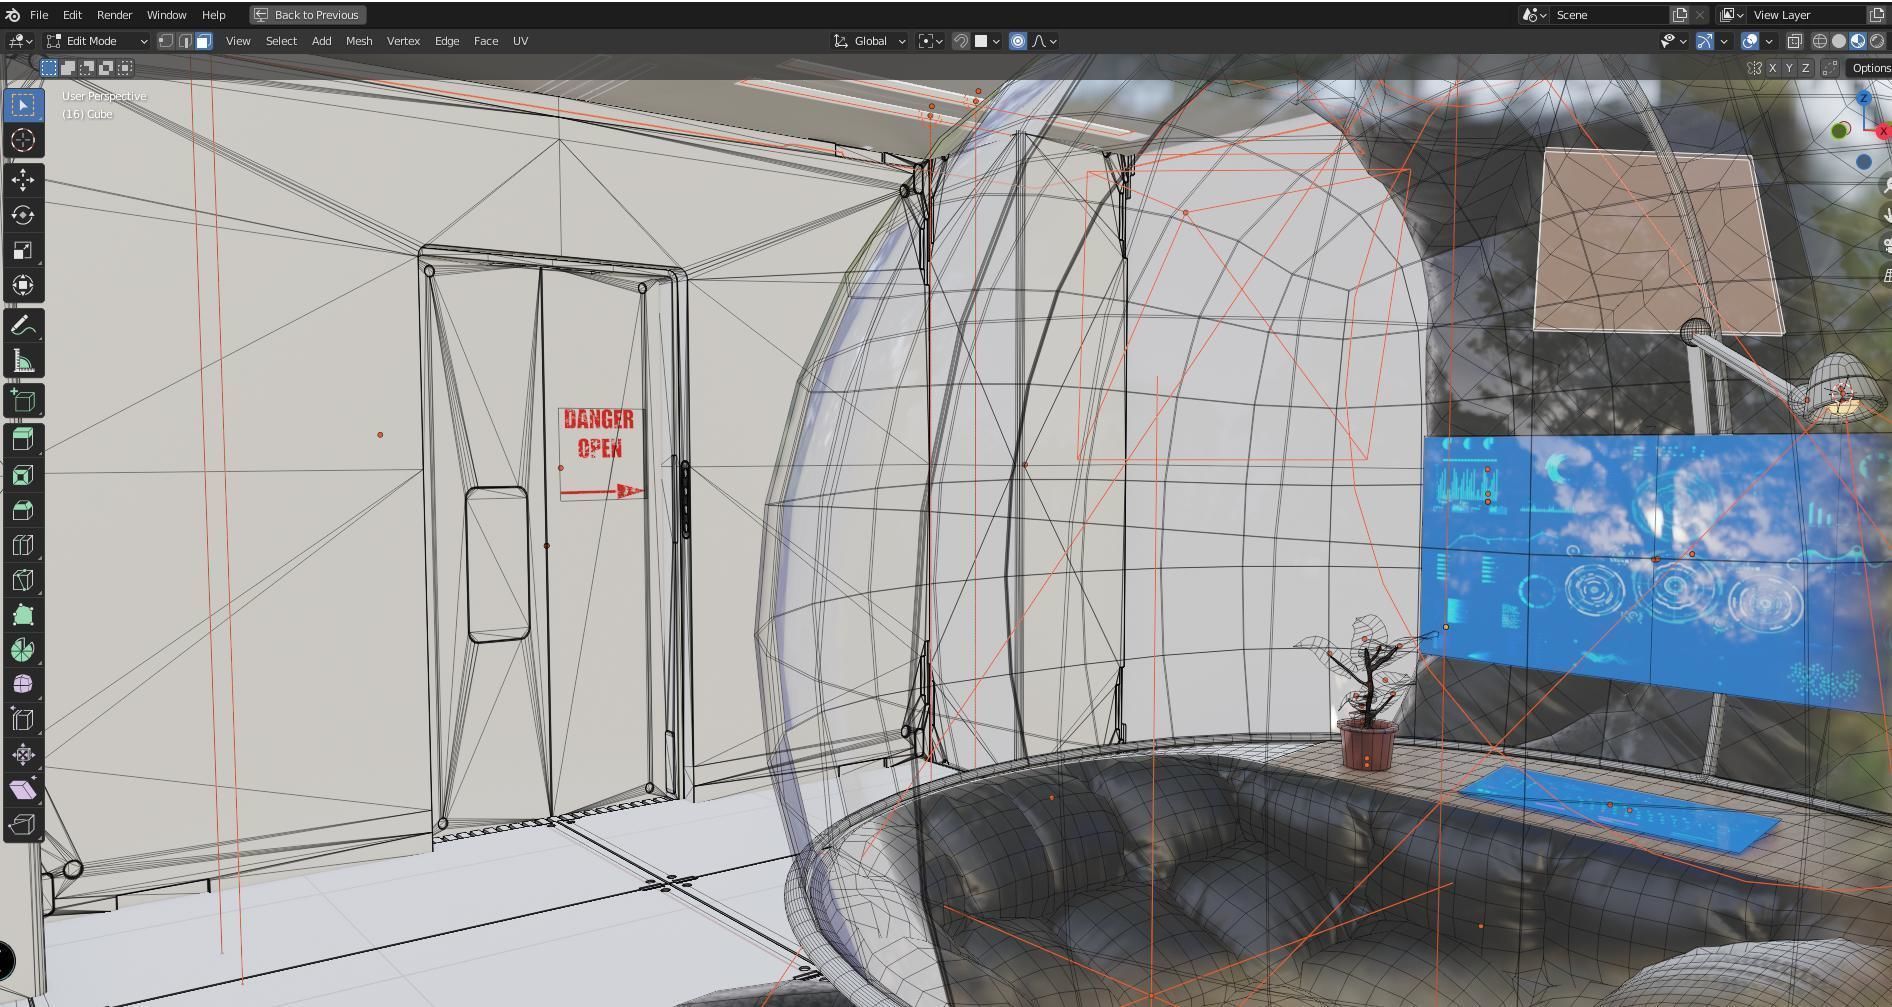1892x1007 pixels.
Task: Activate the 3D Cursor tool
Action: click(x=23, y=141)
